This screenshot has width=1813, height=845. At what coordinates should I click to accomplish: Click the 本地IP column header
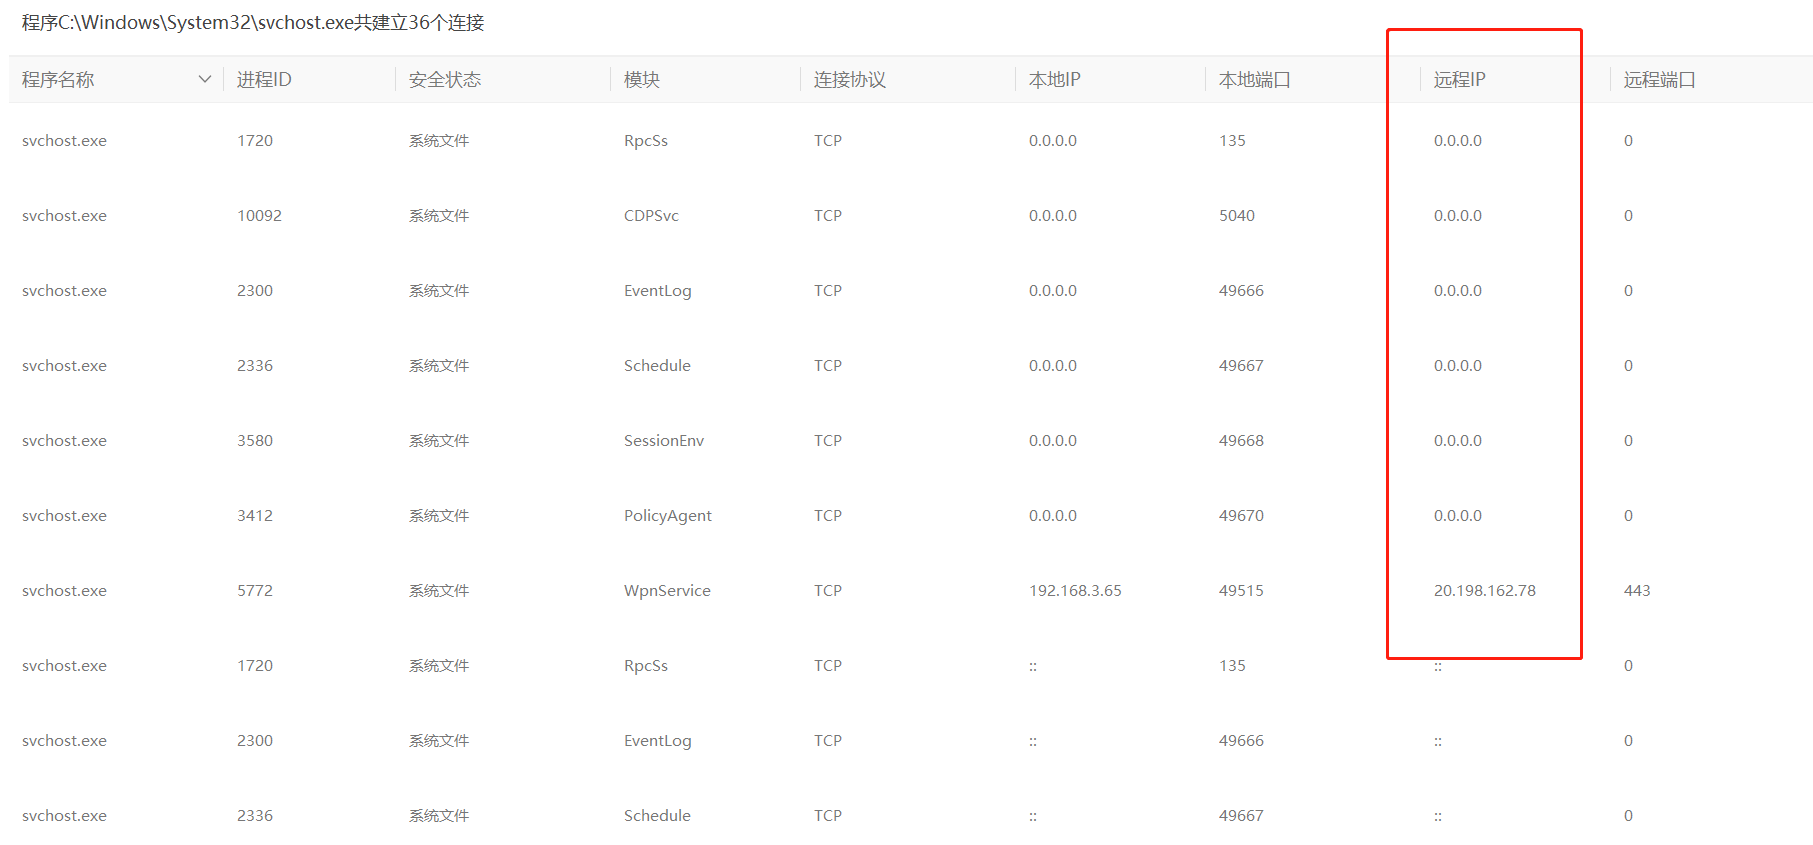(1055, 80)
